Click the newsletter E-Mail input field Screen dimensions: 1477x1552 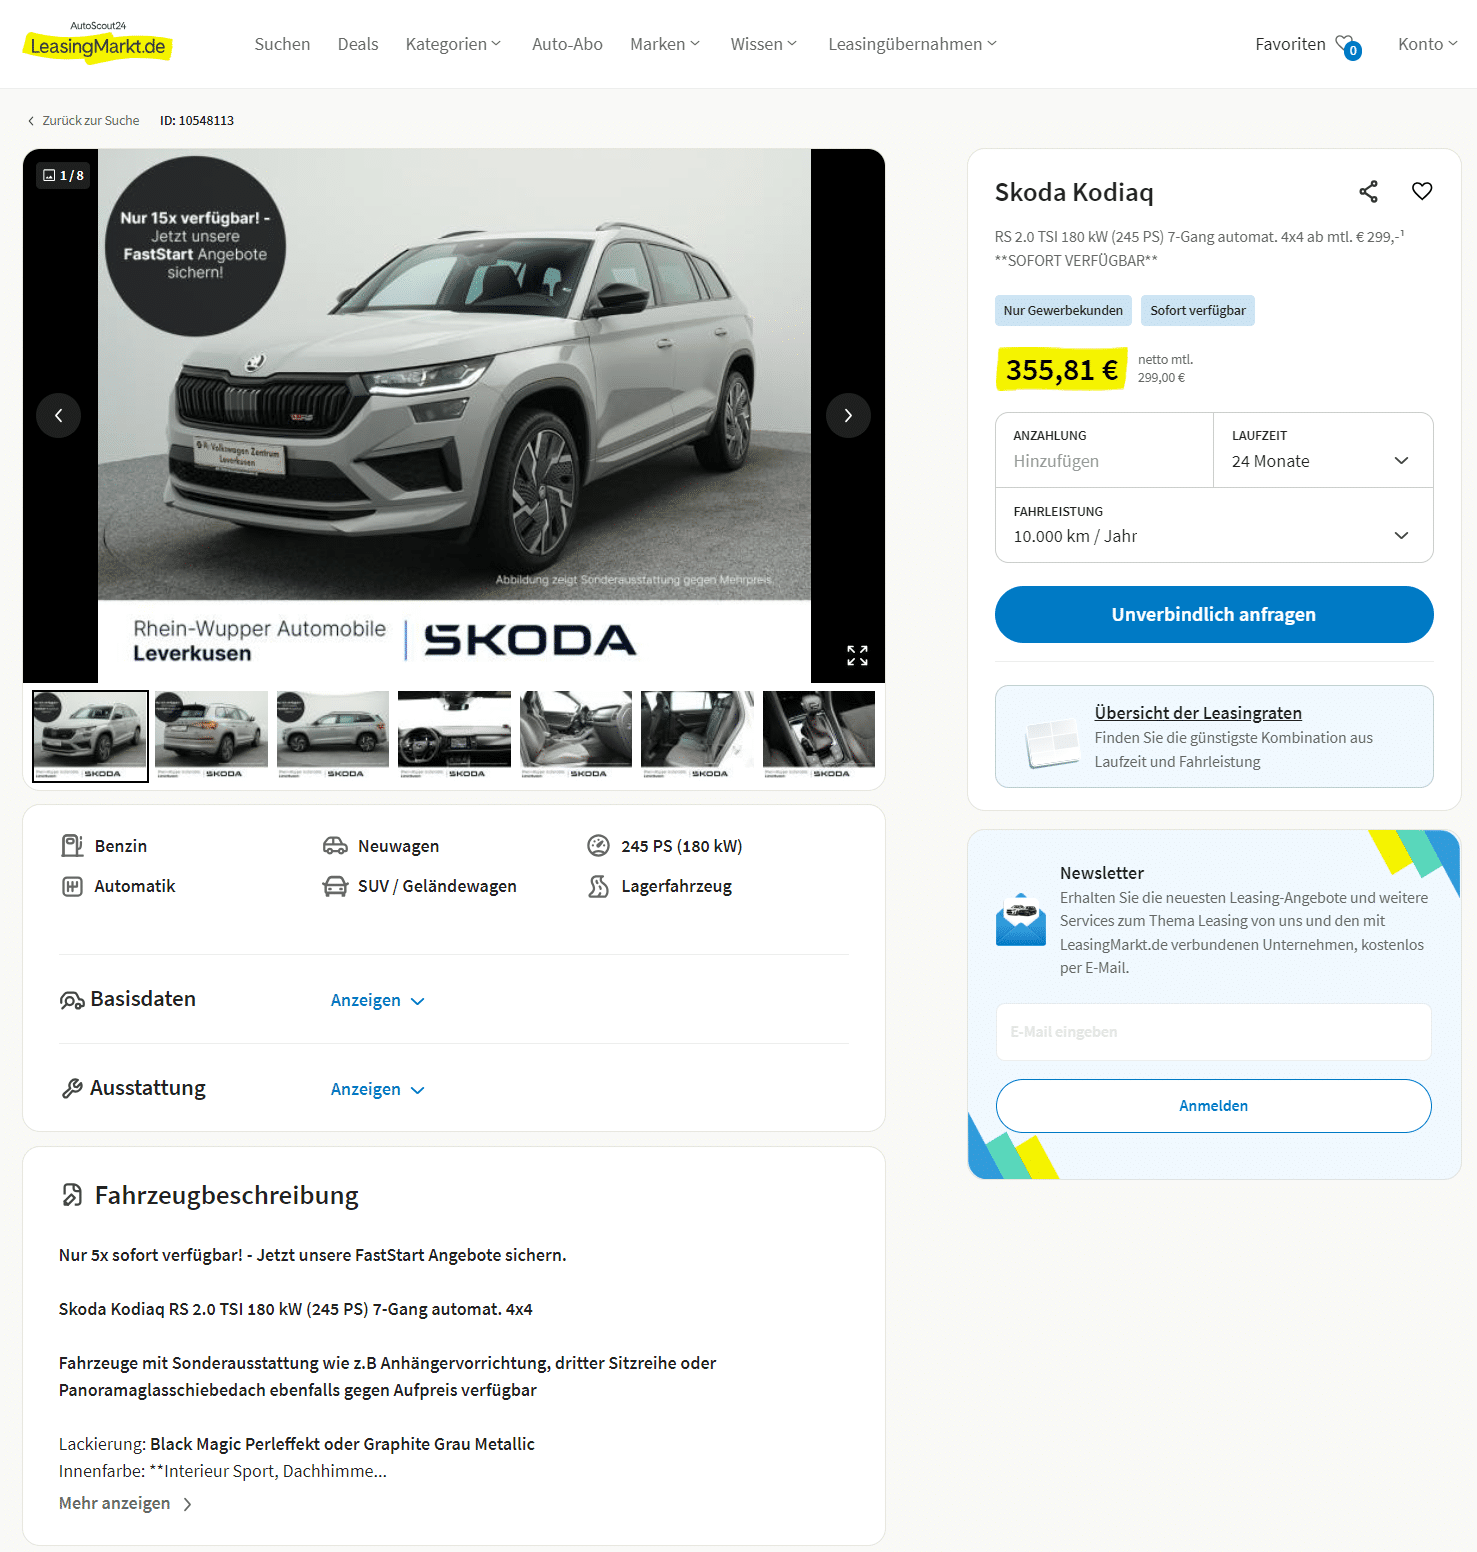pos(1214,1032)
